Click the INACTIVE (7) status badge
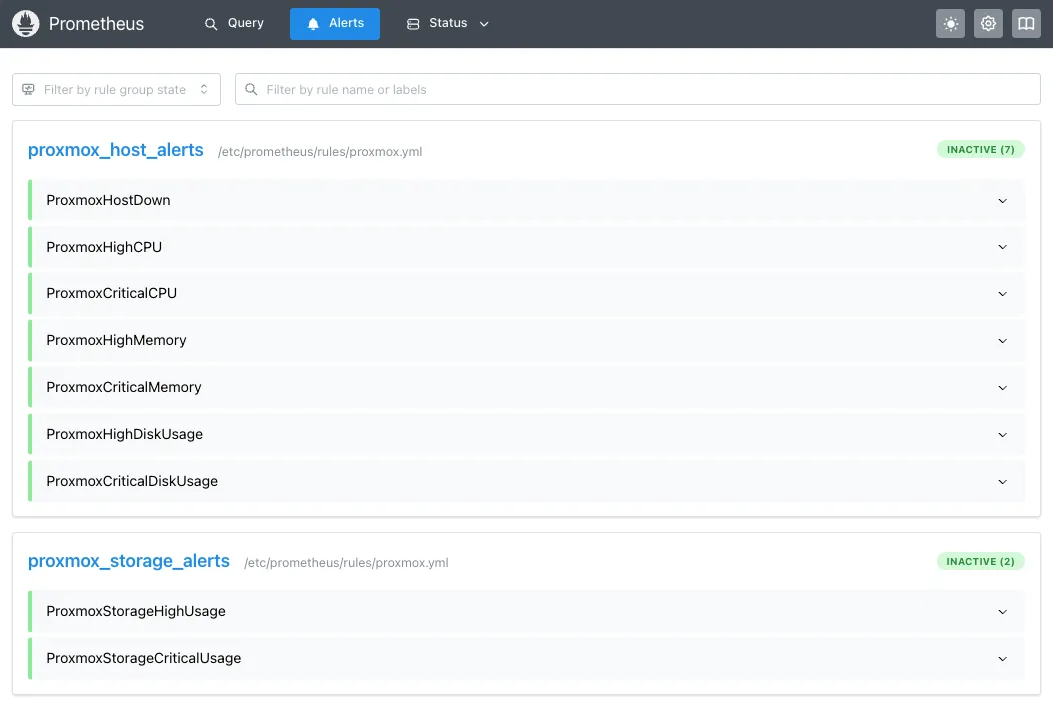The height and width of the screenshot is (713, 1053). click(980, 150)
